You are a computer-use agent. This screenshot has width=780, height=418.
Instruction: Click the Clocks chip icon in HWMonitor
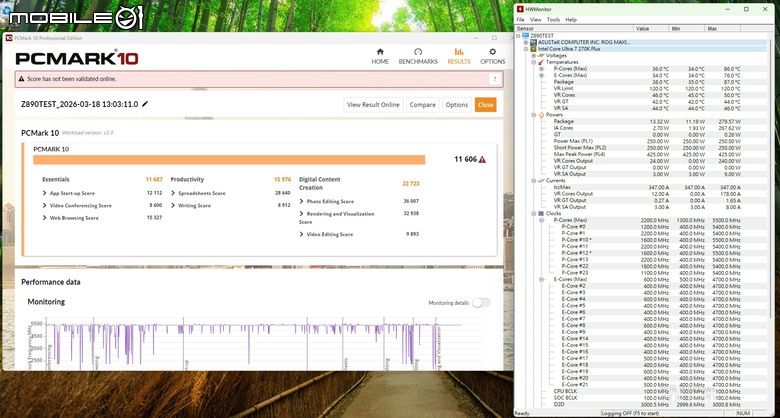coord(541,213)
